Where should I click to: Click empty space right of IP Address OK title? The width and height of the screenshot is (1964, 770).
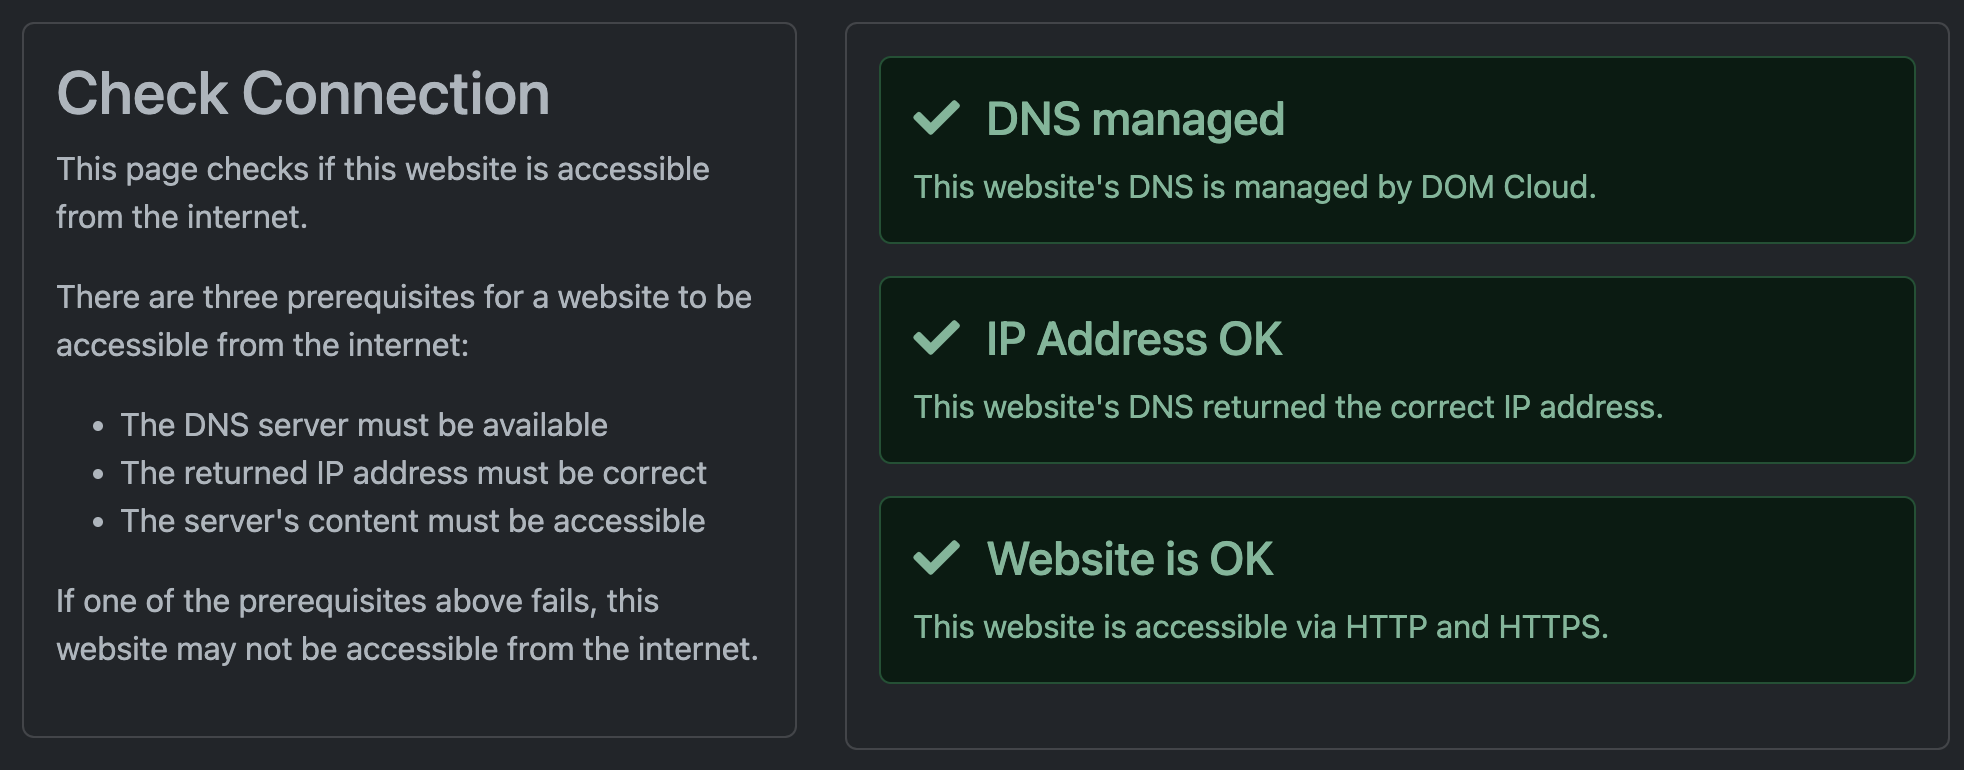[1600, 339]
